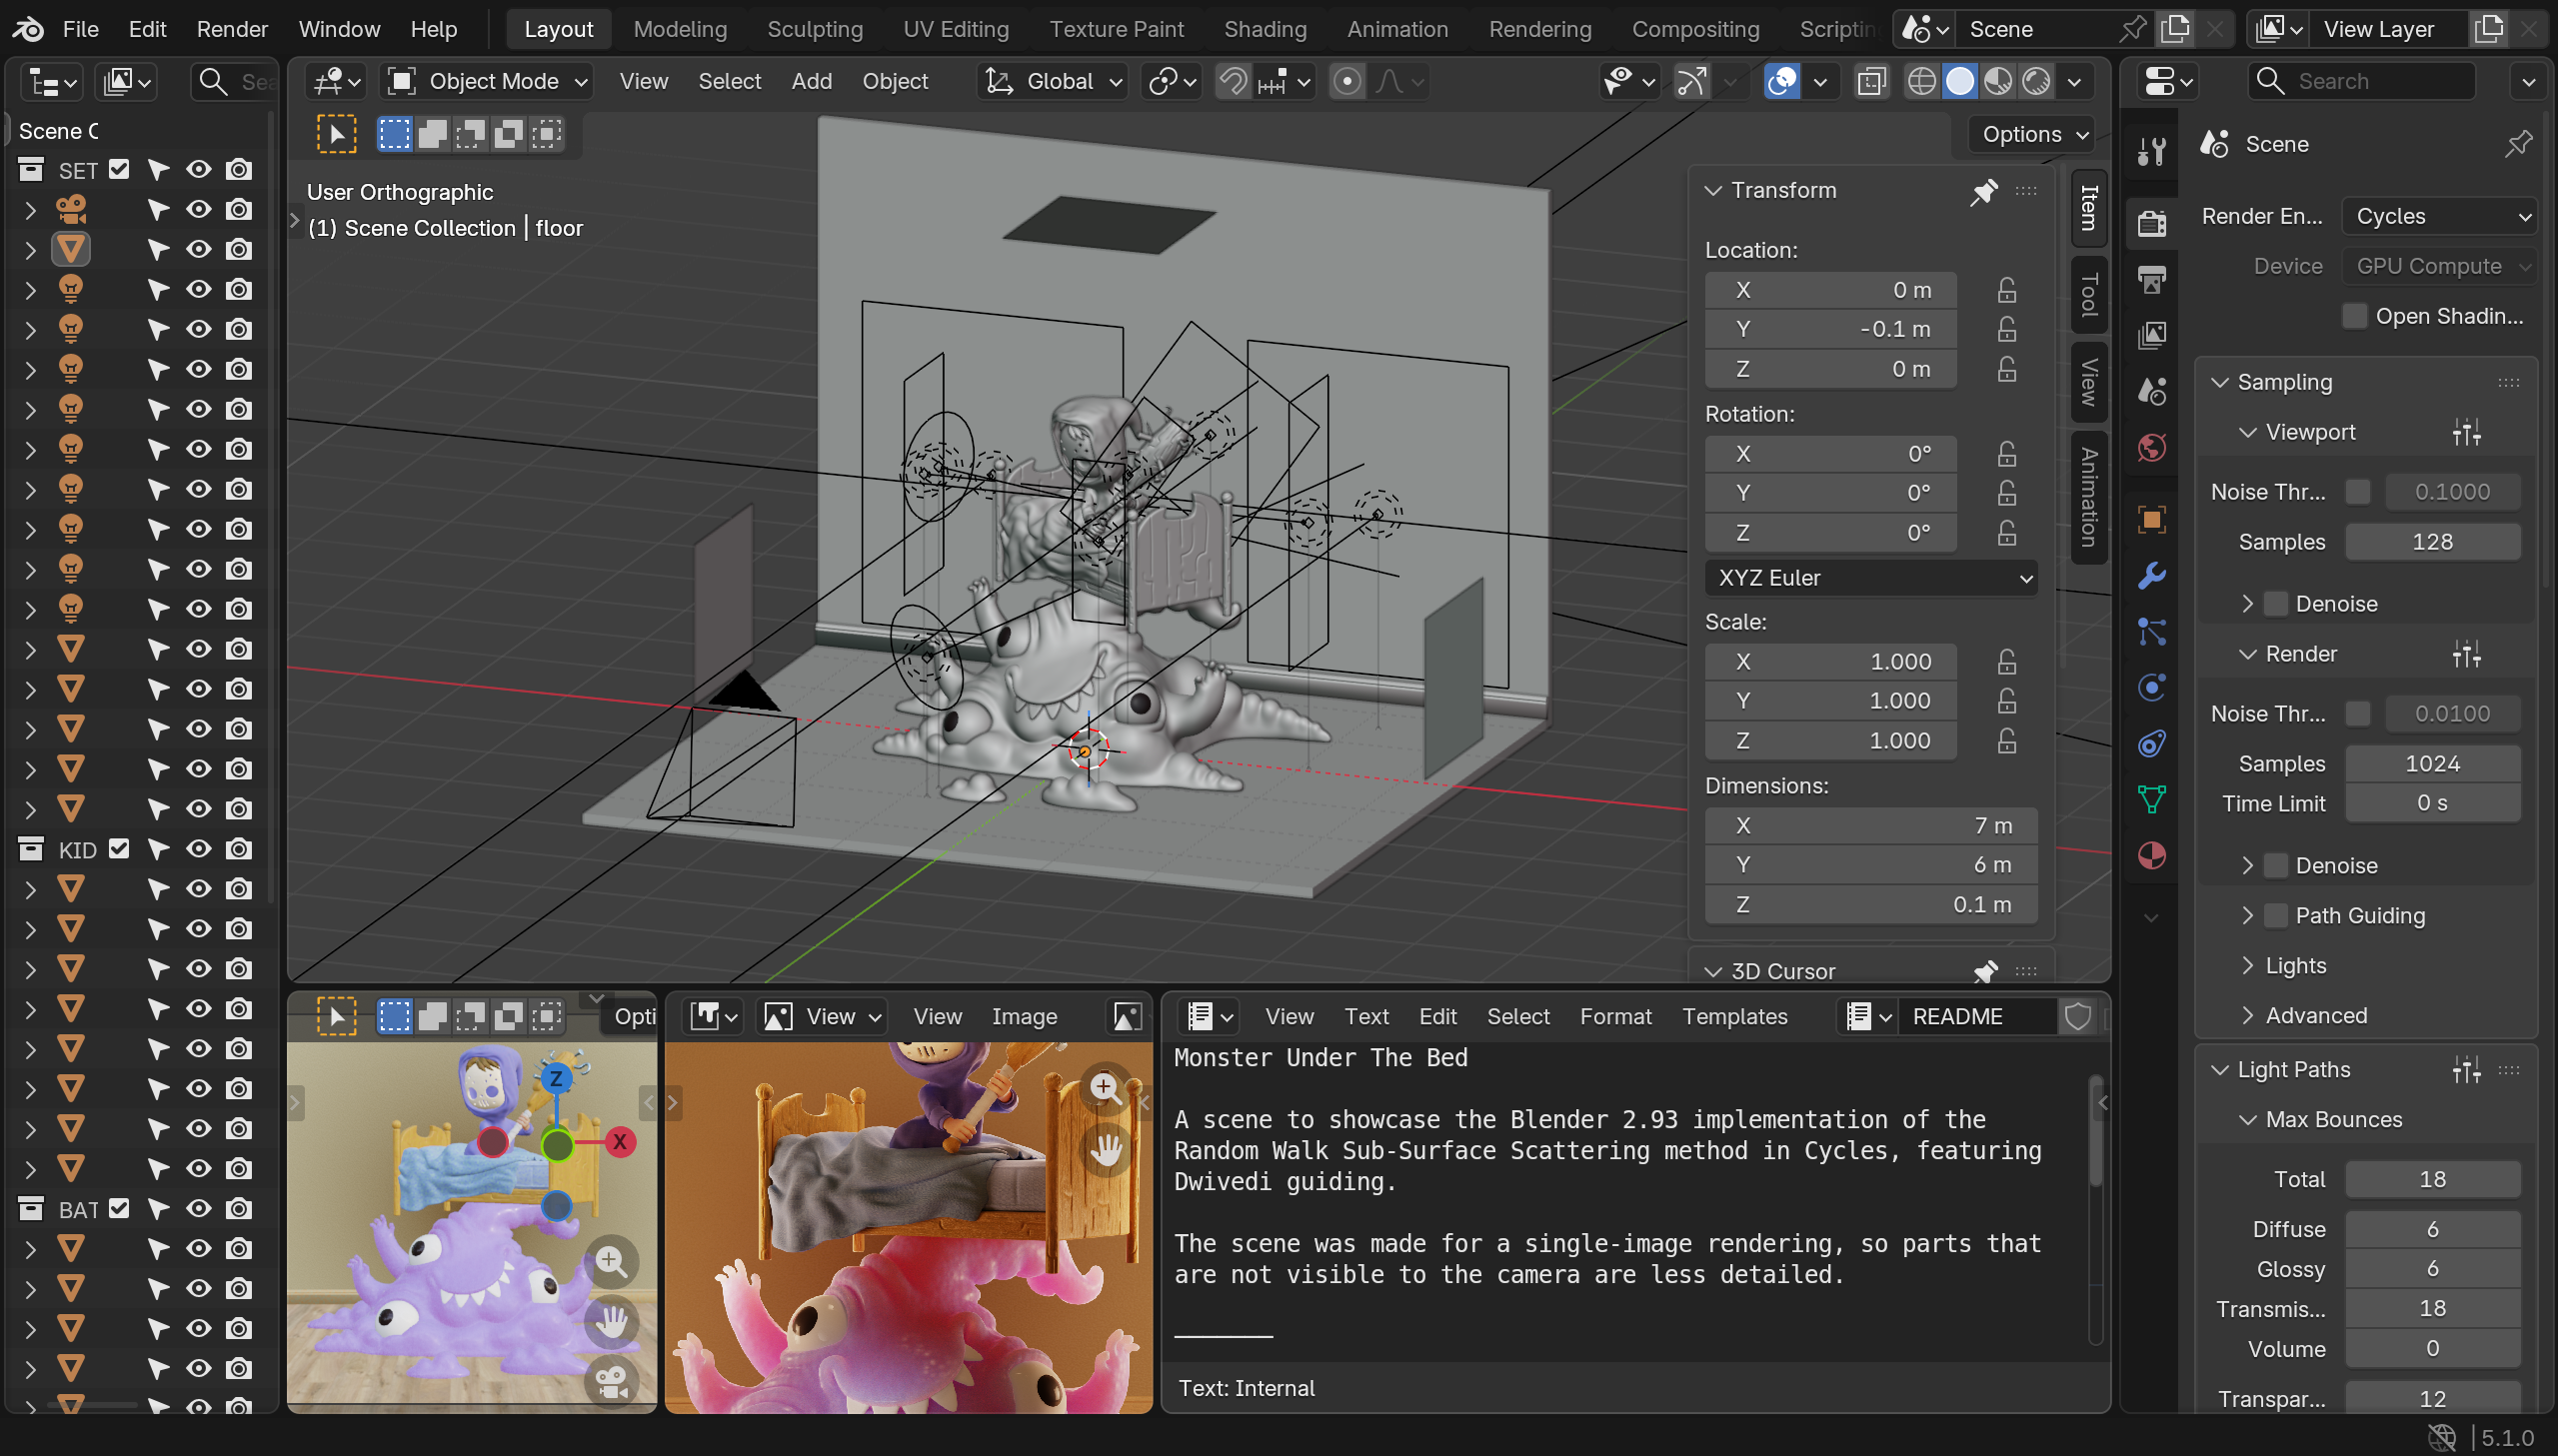Click render Samples 1024 field
The image size is (2558, 1456).
[2431, 764]
